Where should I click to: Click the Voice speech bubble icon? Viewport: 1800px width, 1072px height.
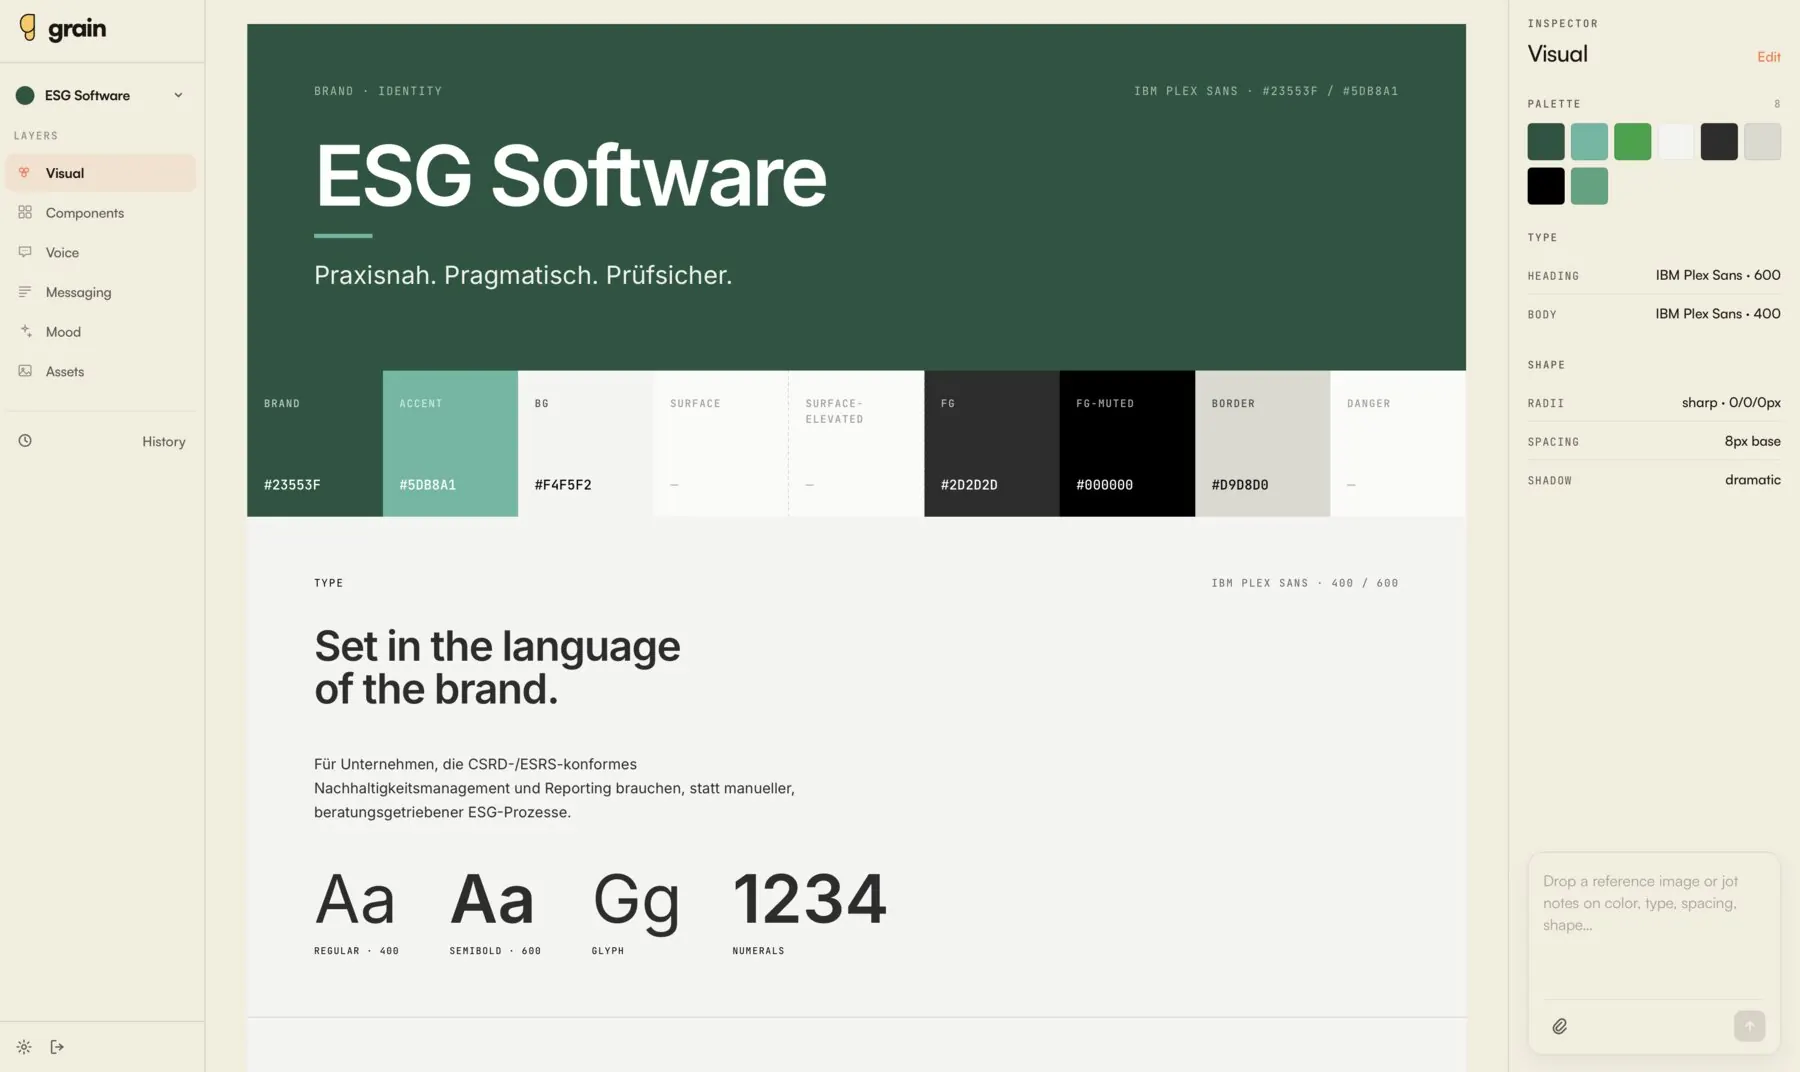[25, 252]
